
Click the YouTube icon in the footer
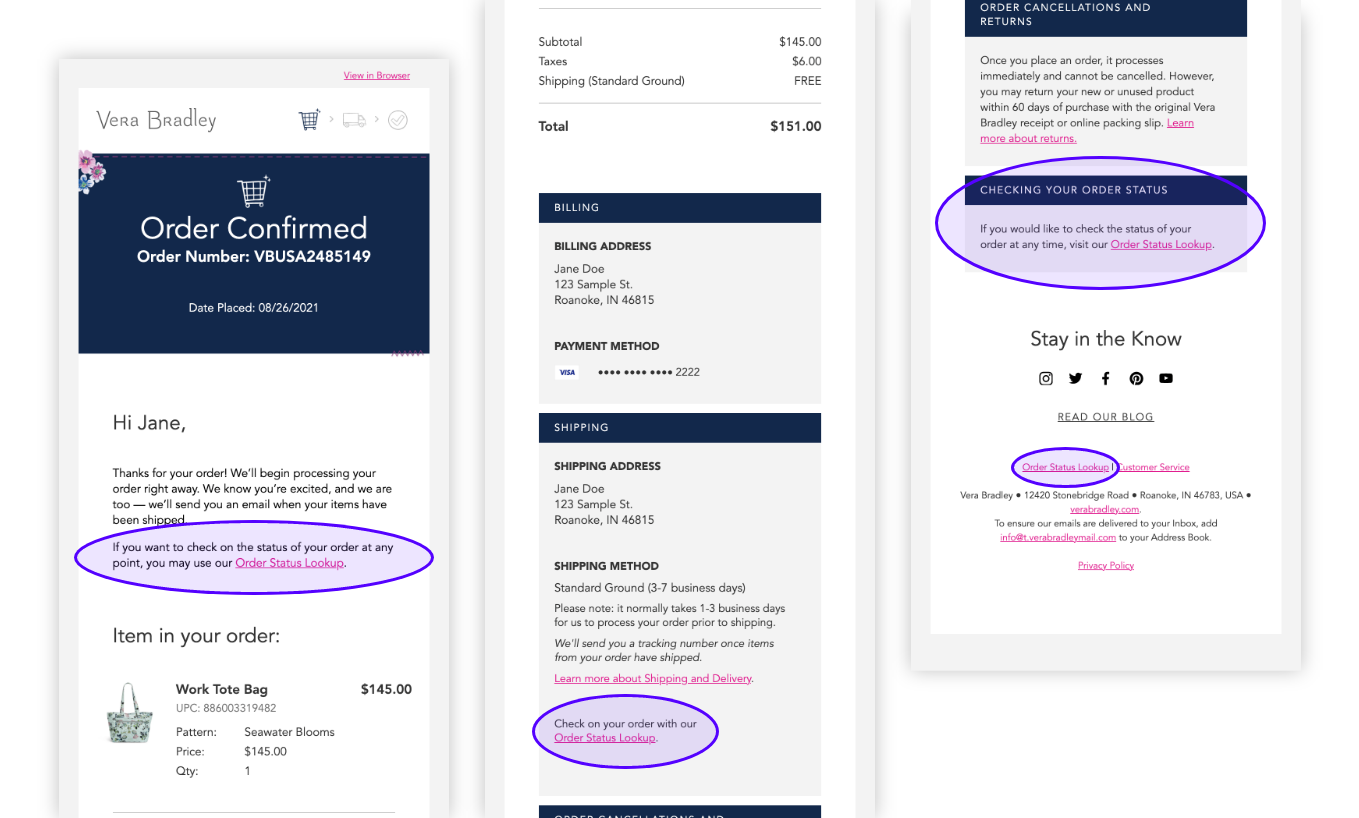point(1166,378)
